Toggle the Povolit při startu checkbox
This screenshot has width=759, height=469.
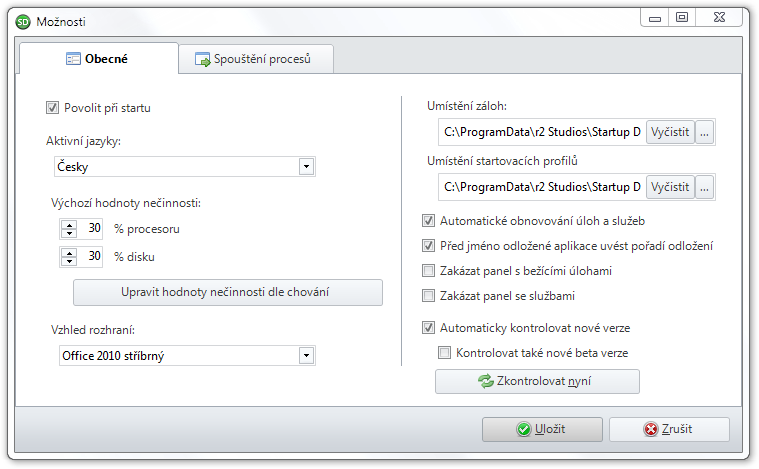point(52,107)
